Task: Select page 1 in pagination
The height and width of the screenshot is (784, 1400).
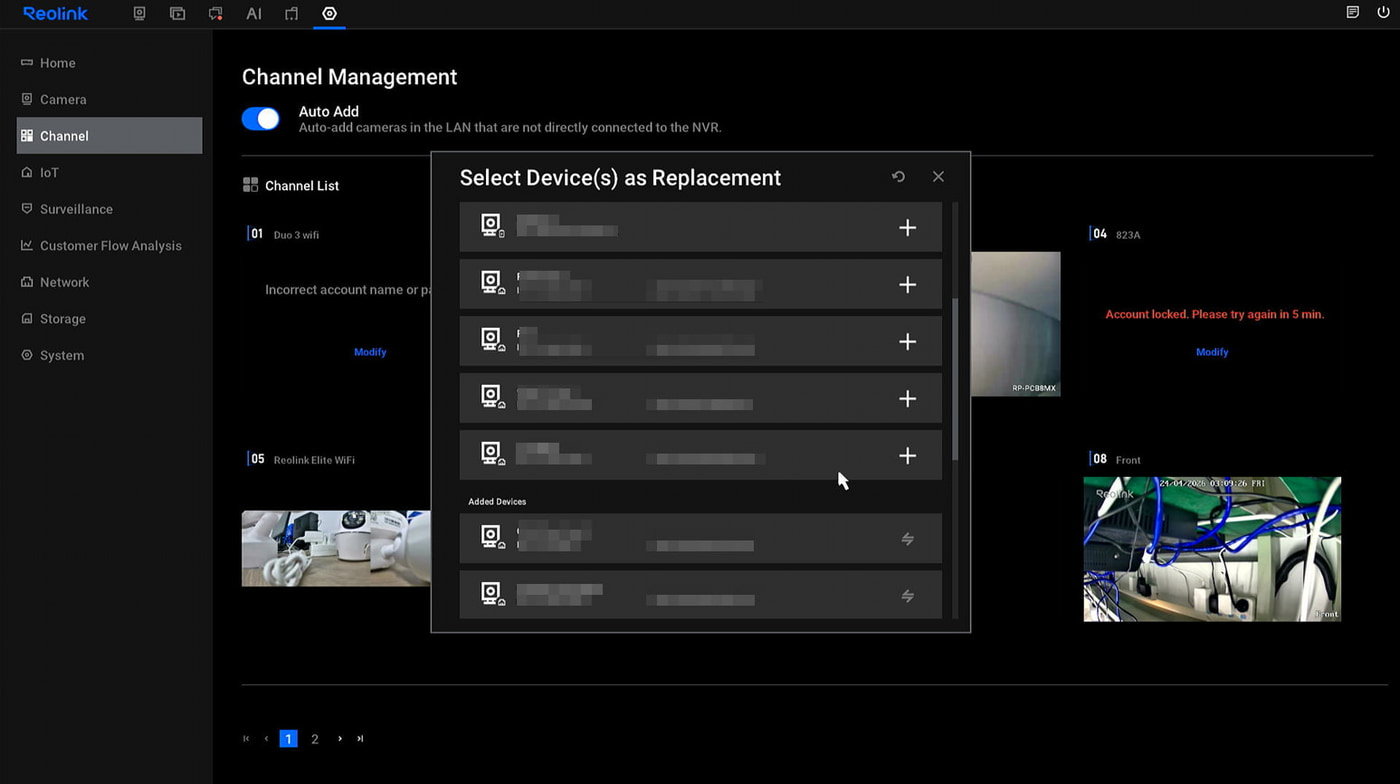Action: click(x=288, y=739)
